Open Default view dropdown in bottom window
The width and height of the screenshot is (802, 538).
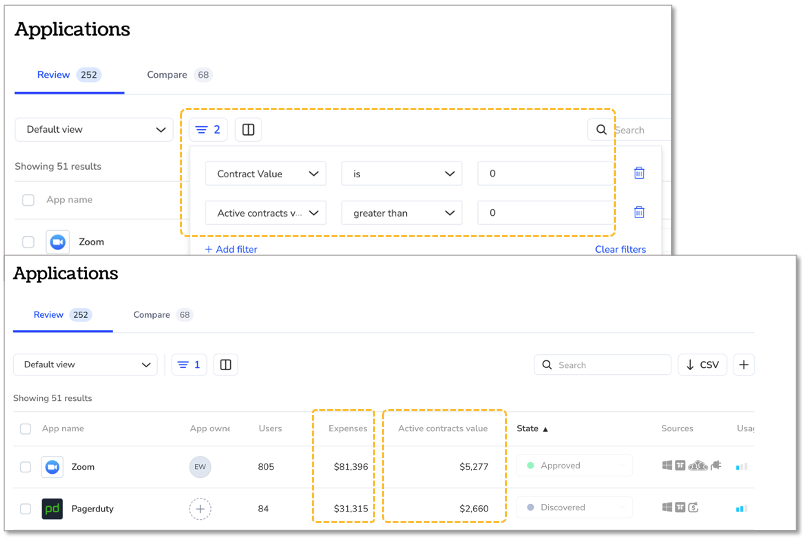(85, 365)
